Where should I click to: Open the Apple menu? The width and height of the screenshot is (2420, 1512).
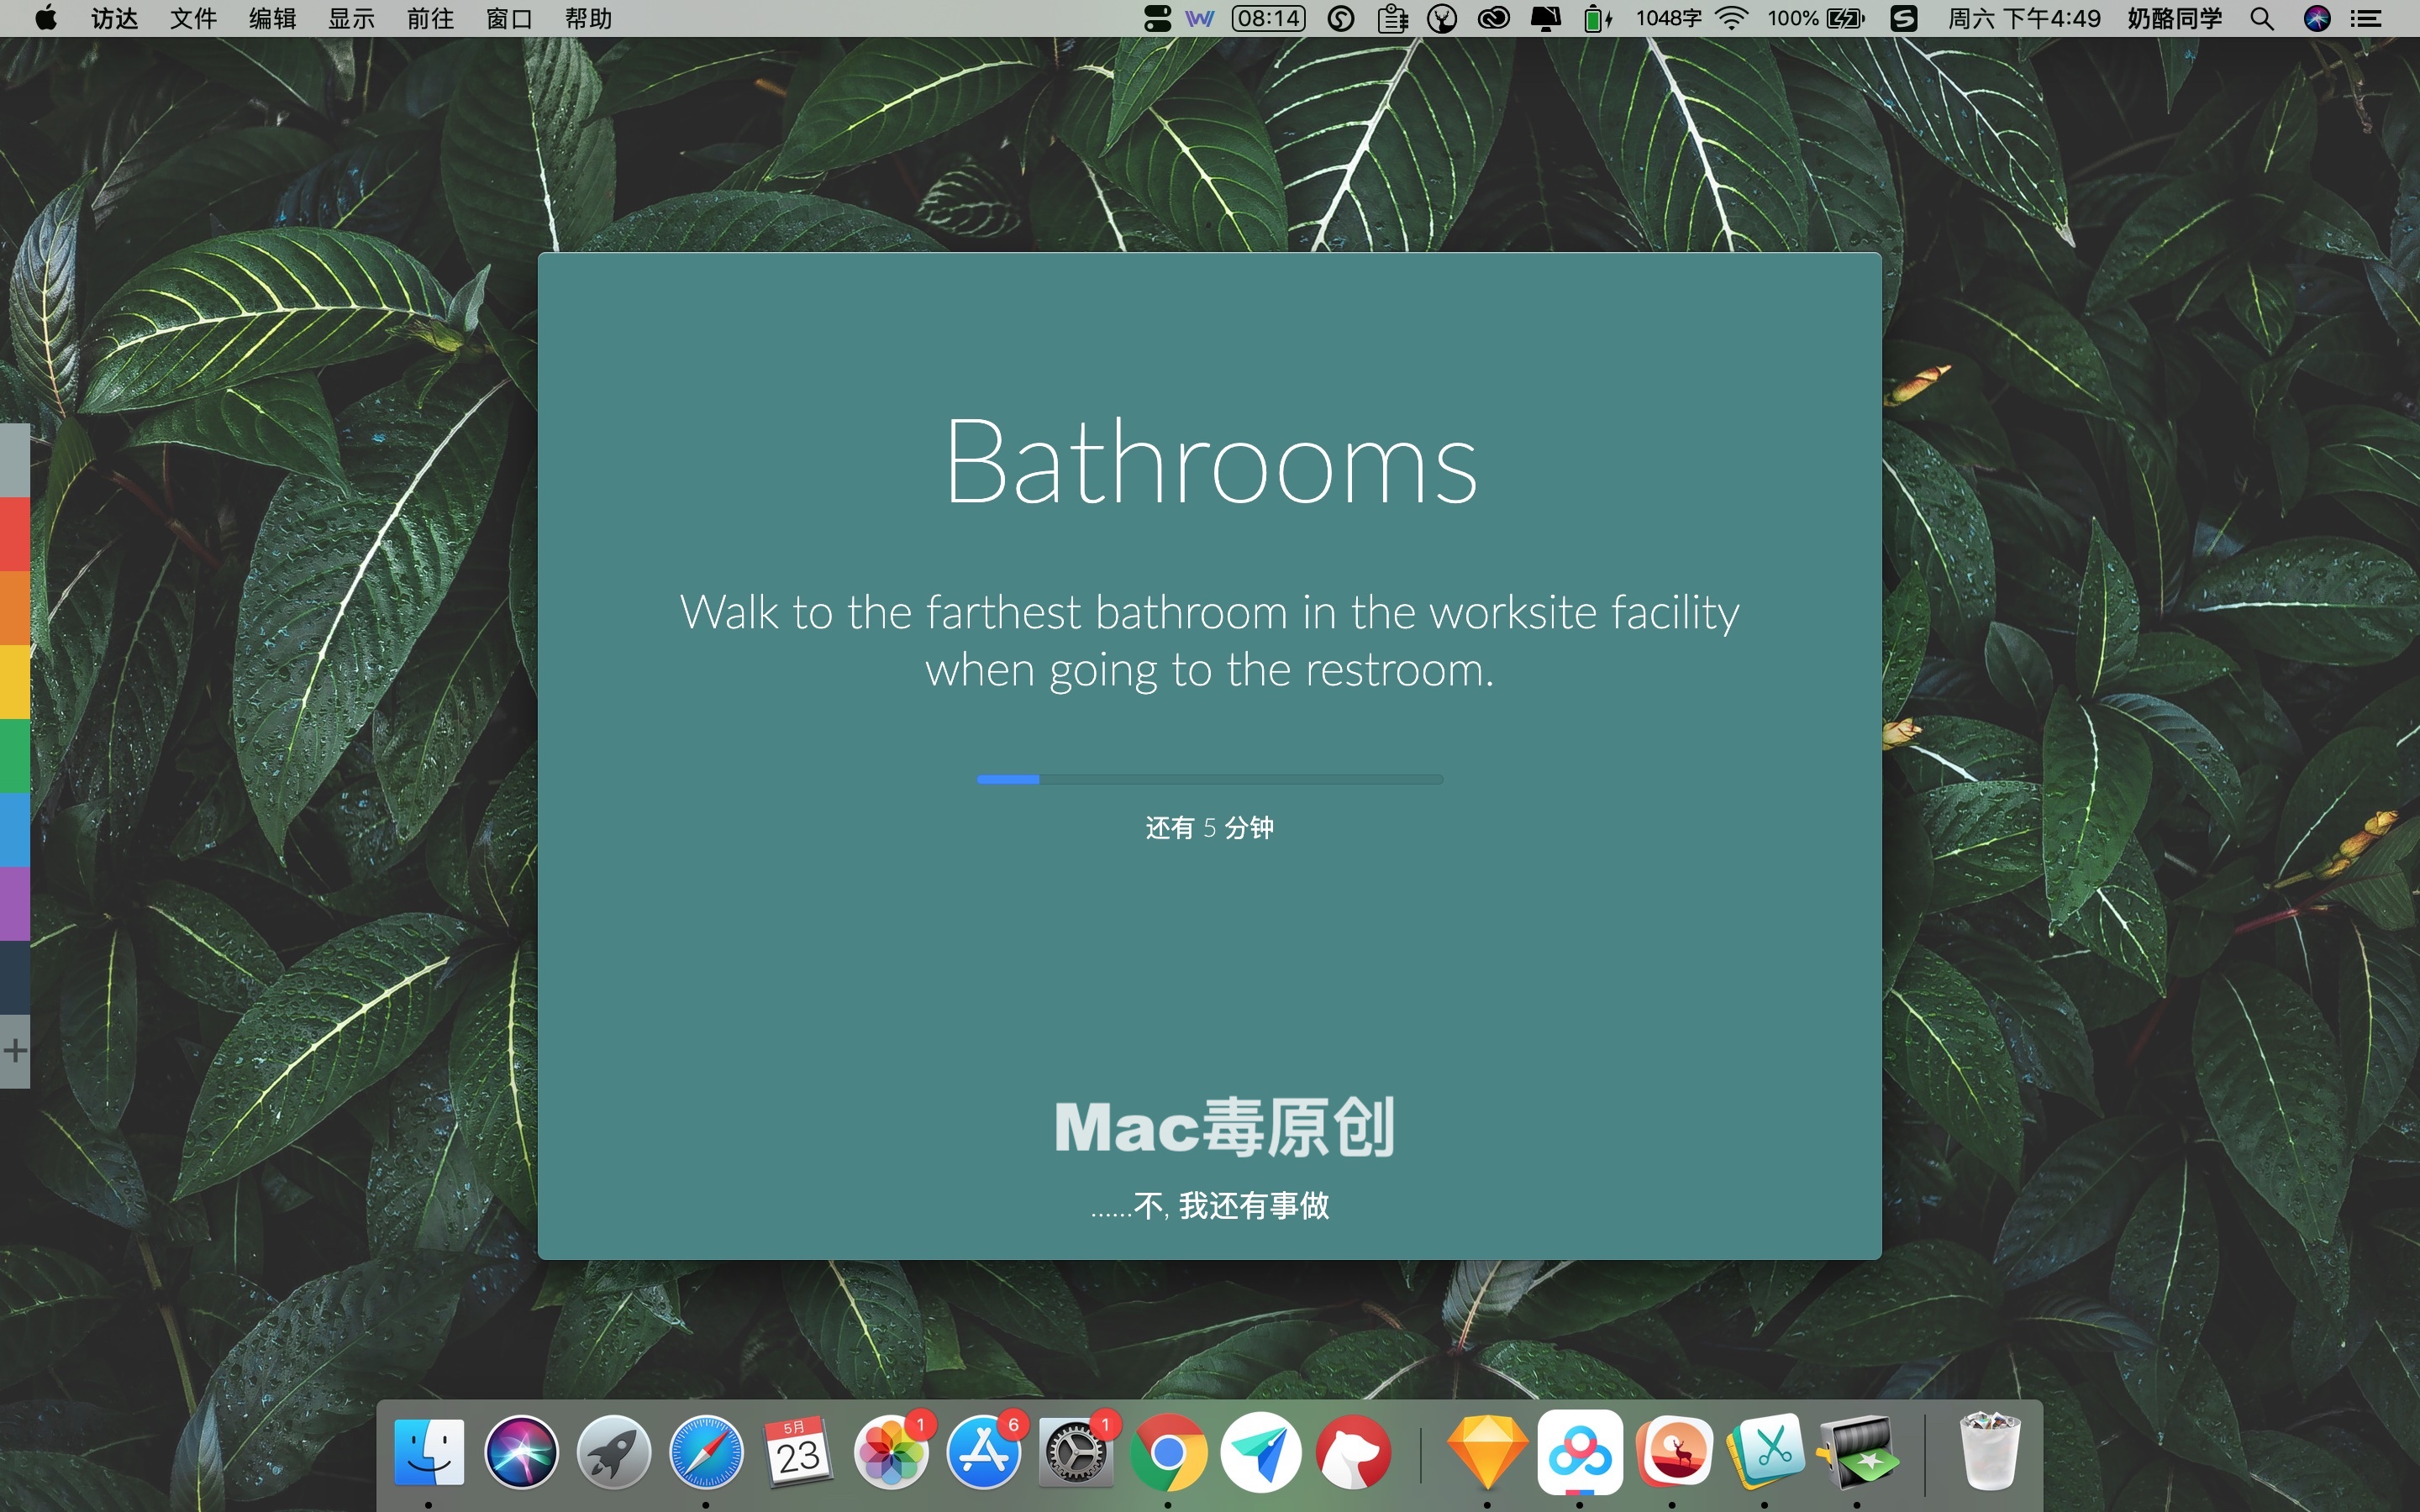coord(46,18)
